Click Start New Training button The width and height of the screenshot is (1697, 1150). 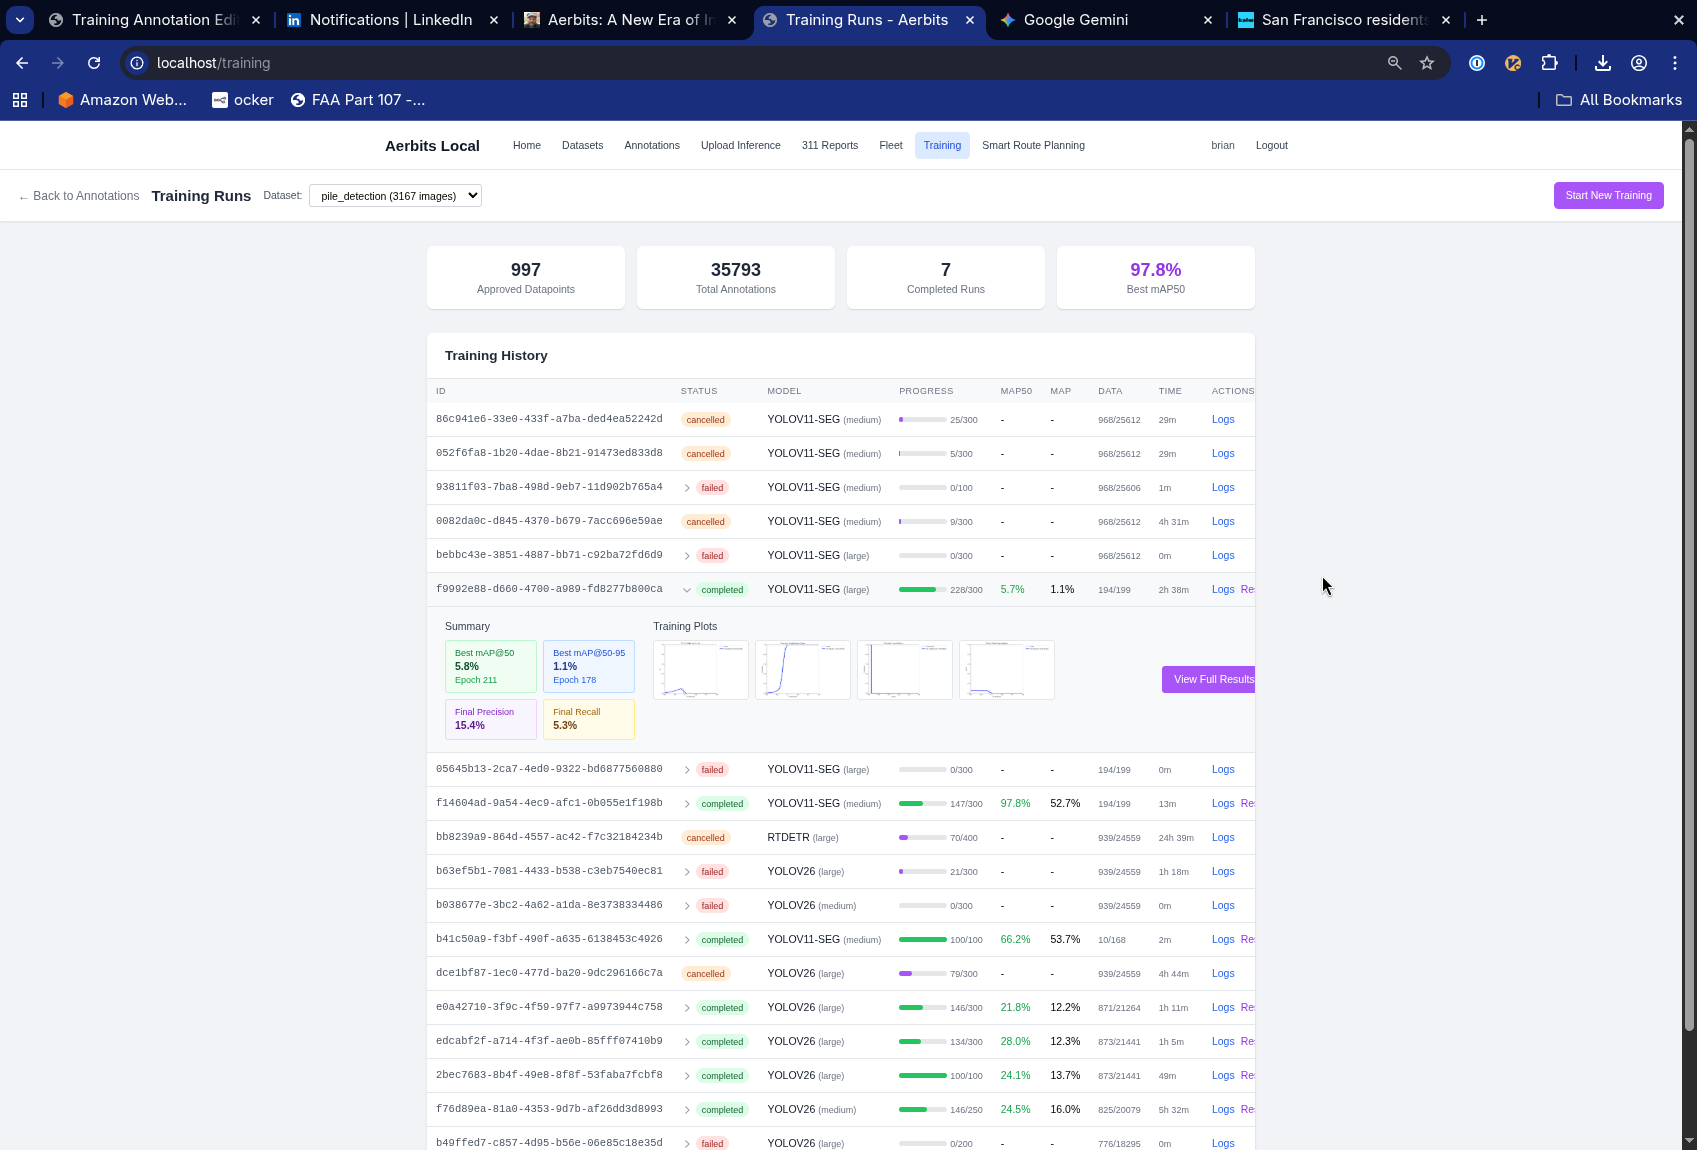point(1608,195)
